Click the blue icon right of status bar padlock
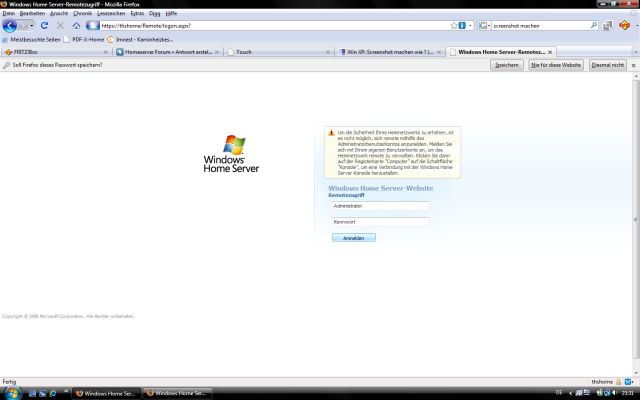Image resolution: width=640 pixels, height=400 pixels. coord(628,382)
